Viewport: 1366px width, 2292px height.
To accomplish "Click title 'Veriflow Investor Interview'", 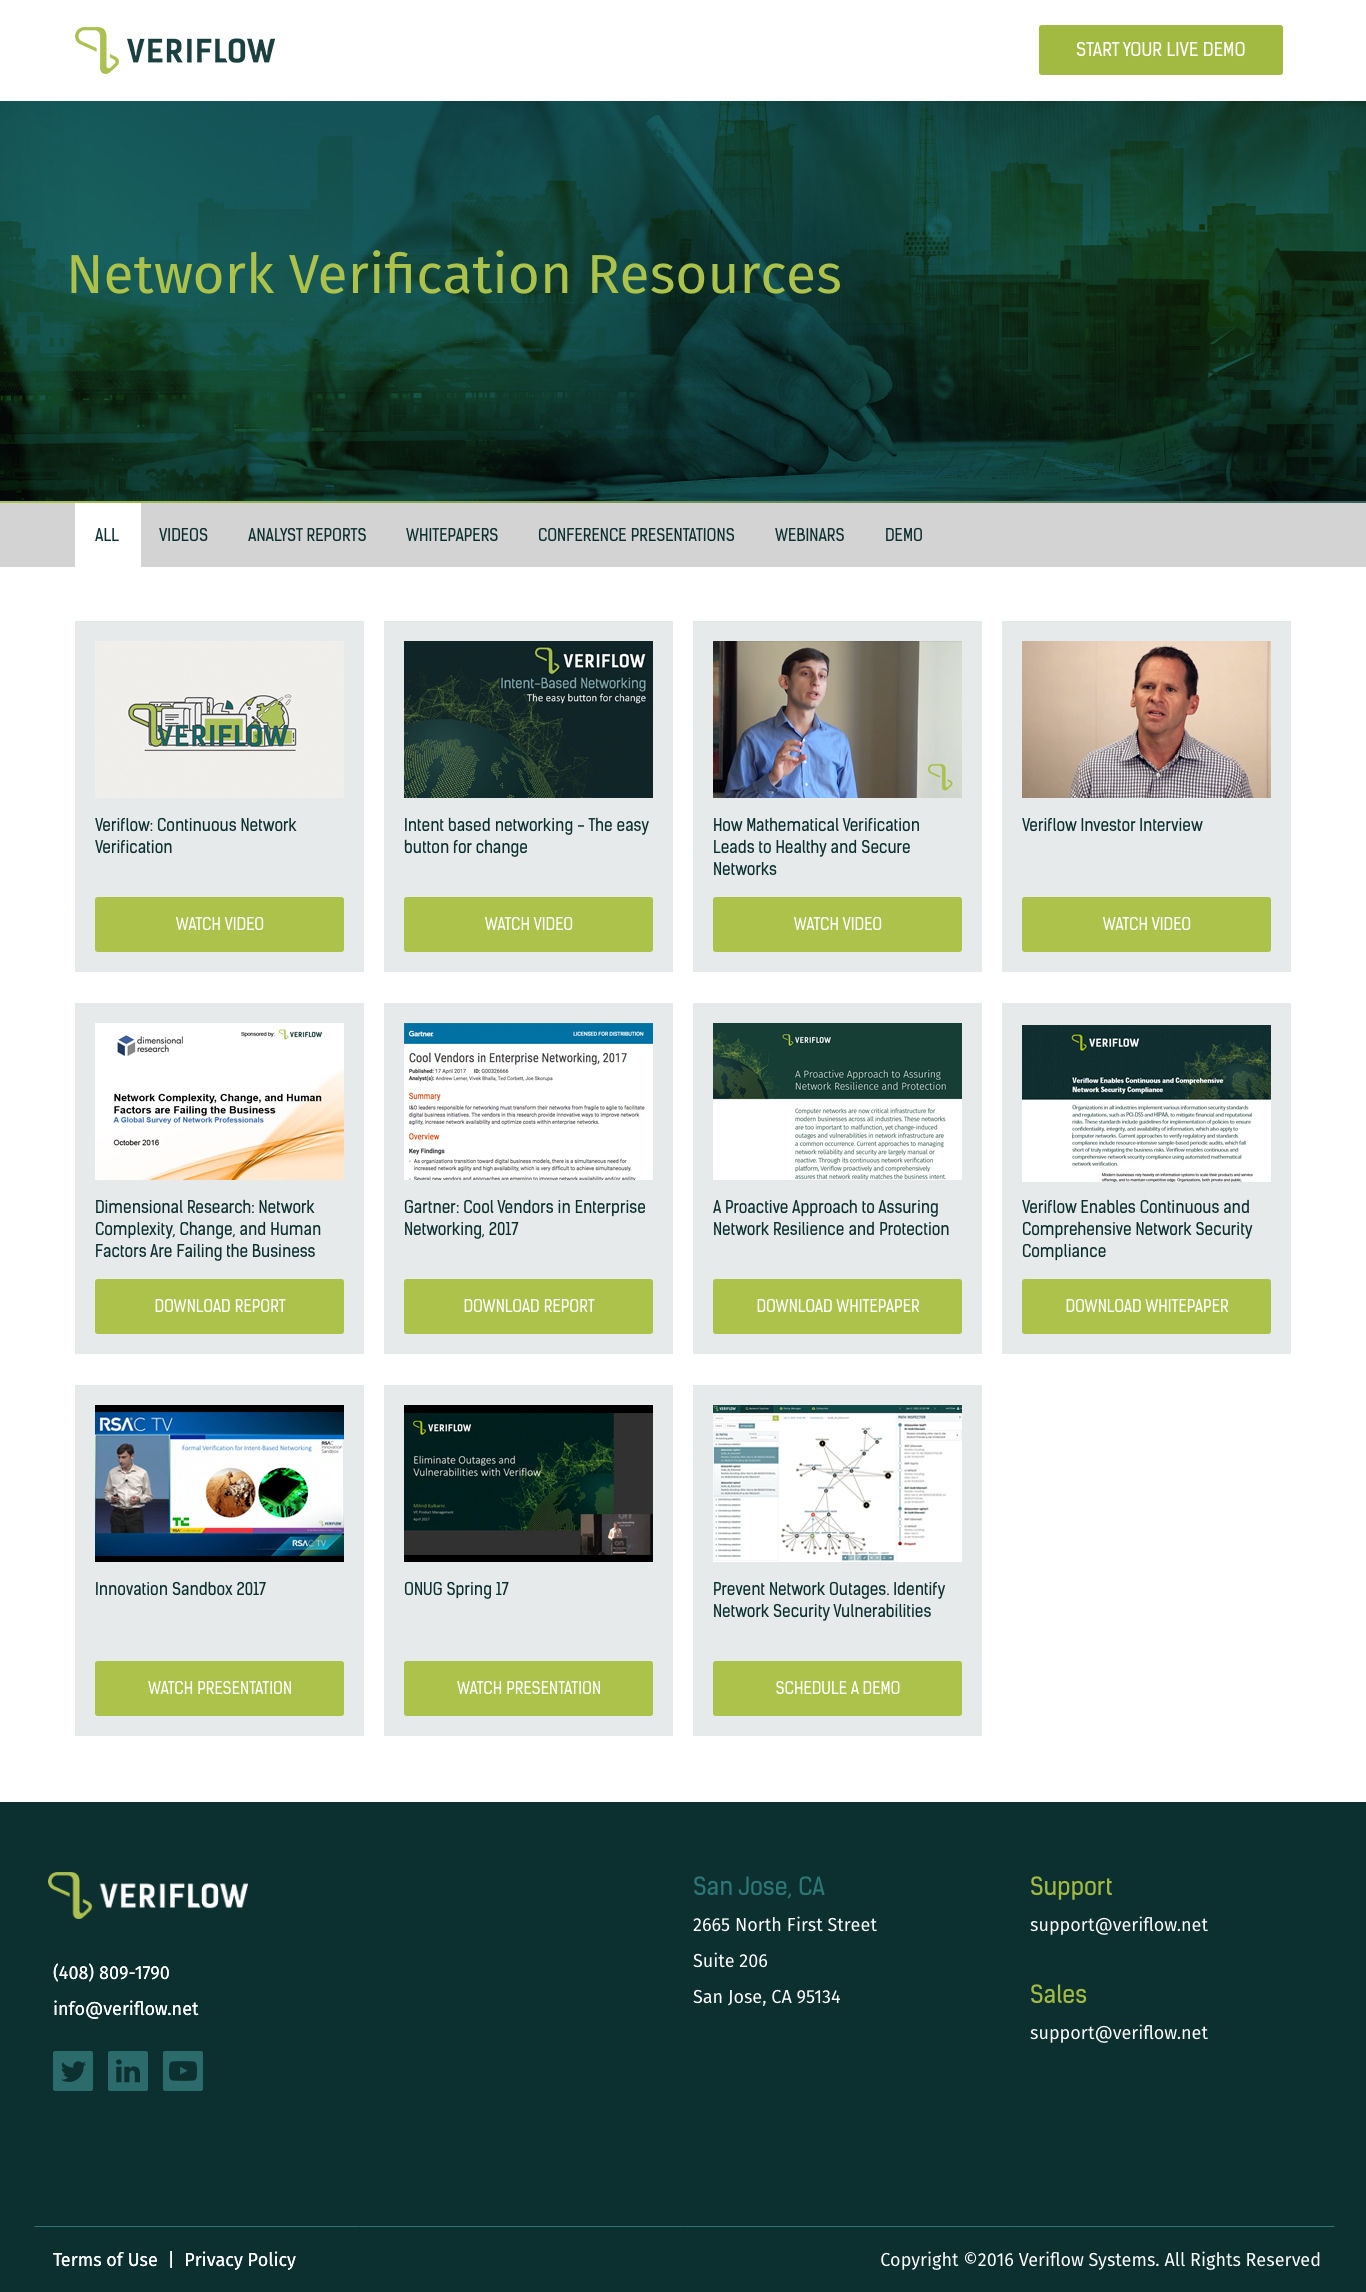I will click(1112, 825).
